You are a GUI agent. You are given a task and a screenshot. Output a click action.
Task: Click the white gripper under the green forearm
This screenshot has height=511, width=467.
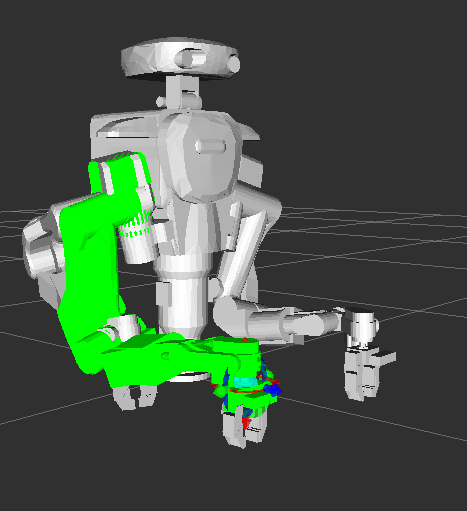click(135, 397)
